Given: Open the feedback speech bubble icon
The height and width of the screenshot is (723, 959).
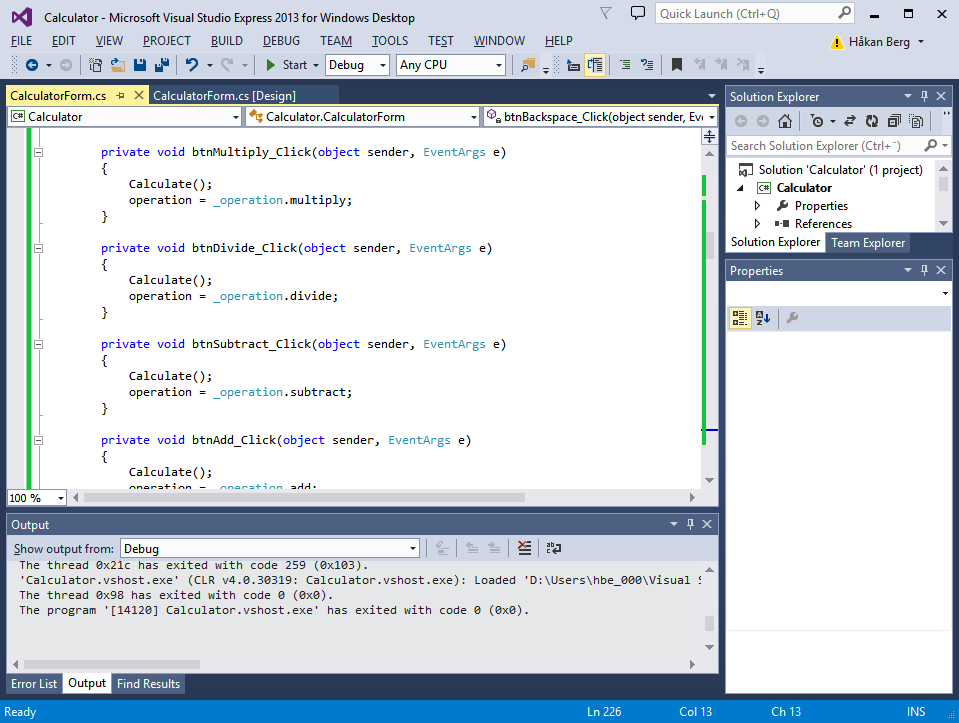Looking at the screenshot, I should (x=637, y=13).
